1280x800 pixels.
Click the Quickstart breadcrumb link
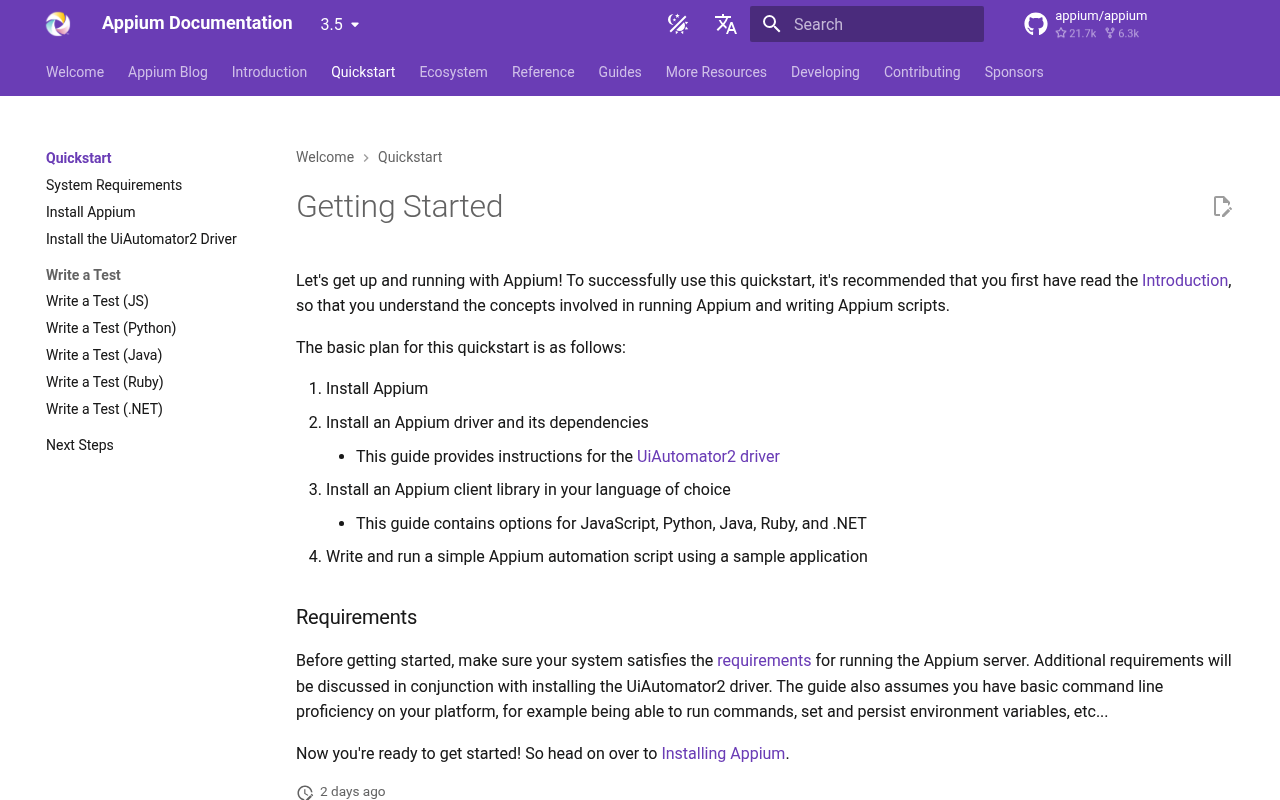click(410, 157)
